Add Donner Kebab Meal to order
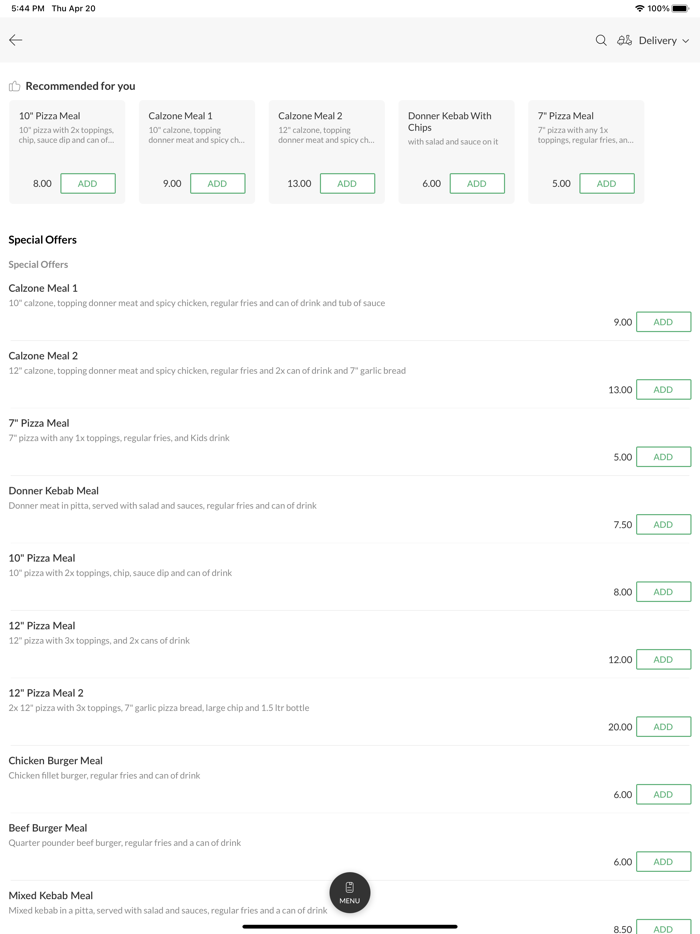 (663, 524)
